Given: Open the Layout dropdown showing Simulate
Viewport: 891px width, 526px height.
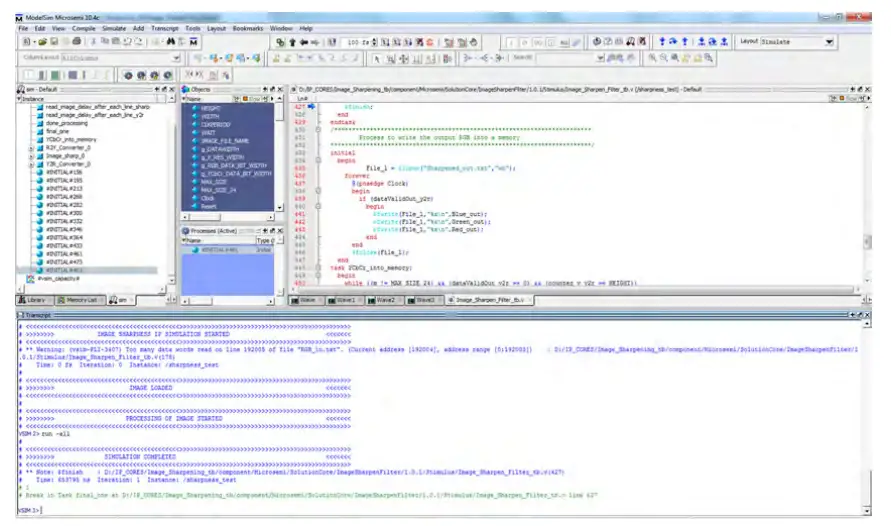Looking at the screenshot, I should coord(829,43).
